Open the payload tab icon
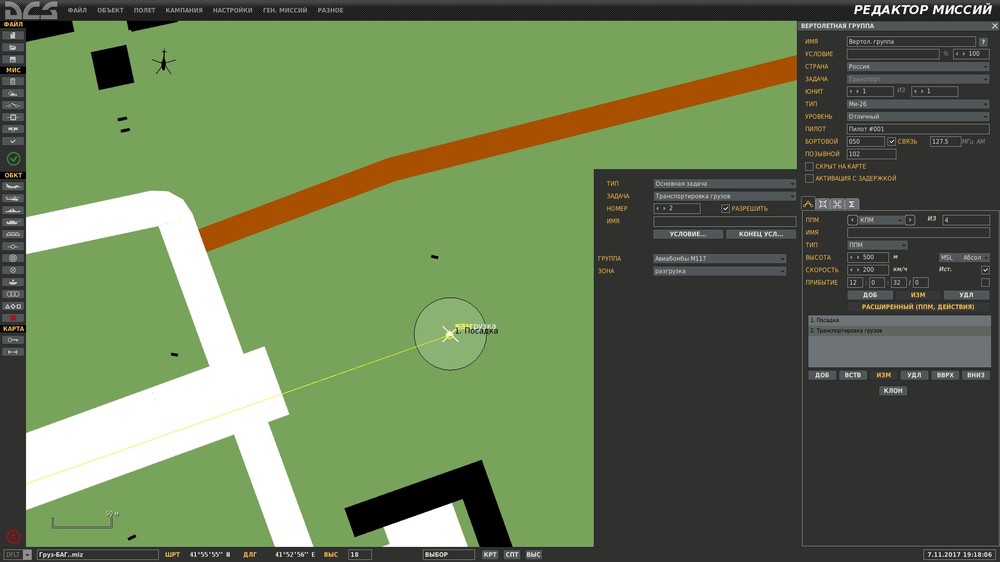This screenshot has width=1000, height=562. click(823, 203)
